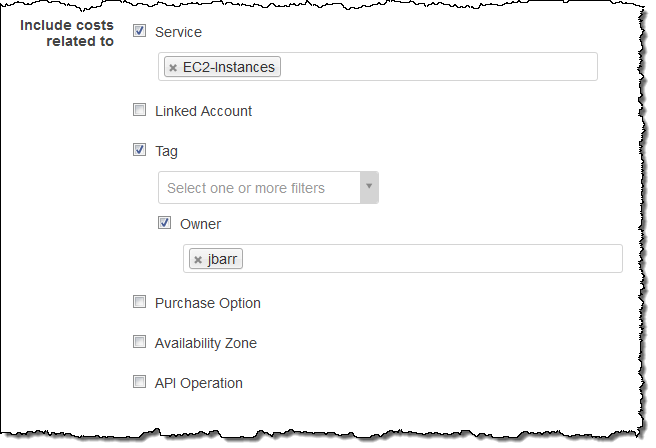The width and height of the screenshot is (656, 448).
Task: Click the 'Linked Account' label text
Action: click(204, 111)
